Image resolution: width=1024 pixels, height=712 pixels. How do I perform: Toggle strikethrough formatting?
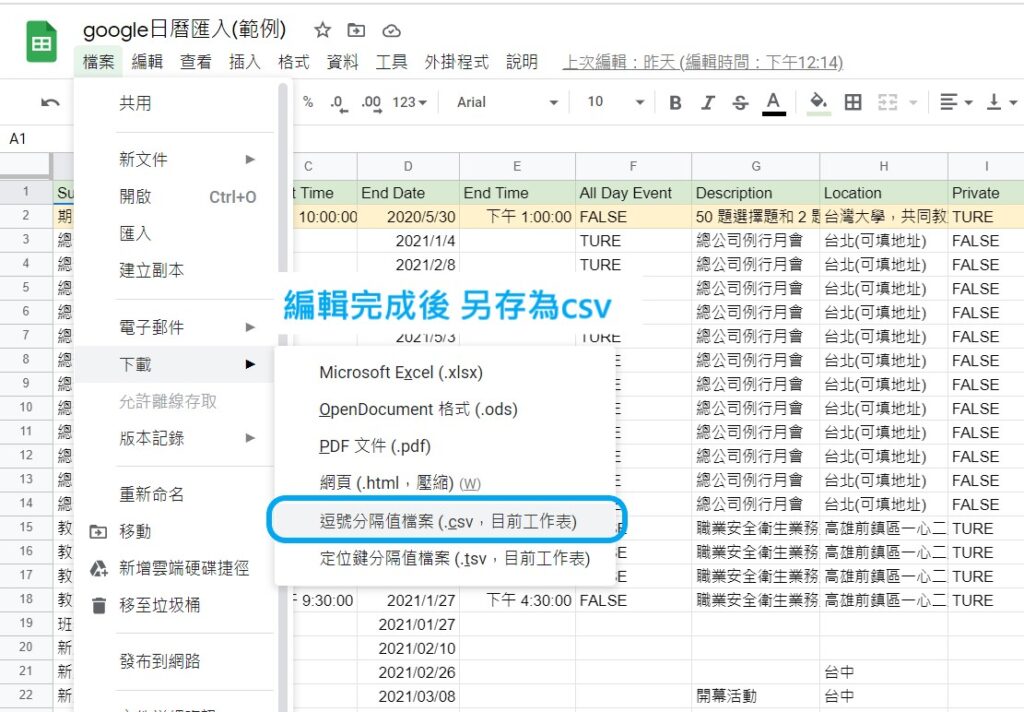(740, 103)
